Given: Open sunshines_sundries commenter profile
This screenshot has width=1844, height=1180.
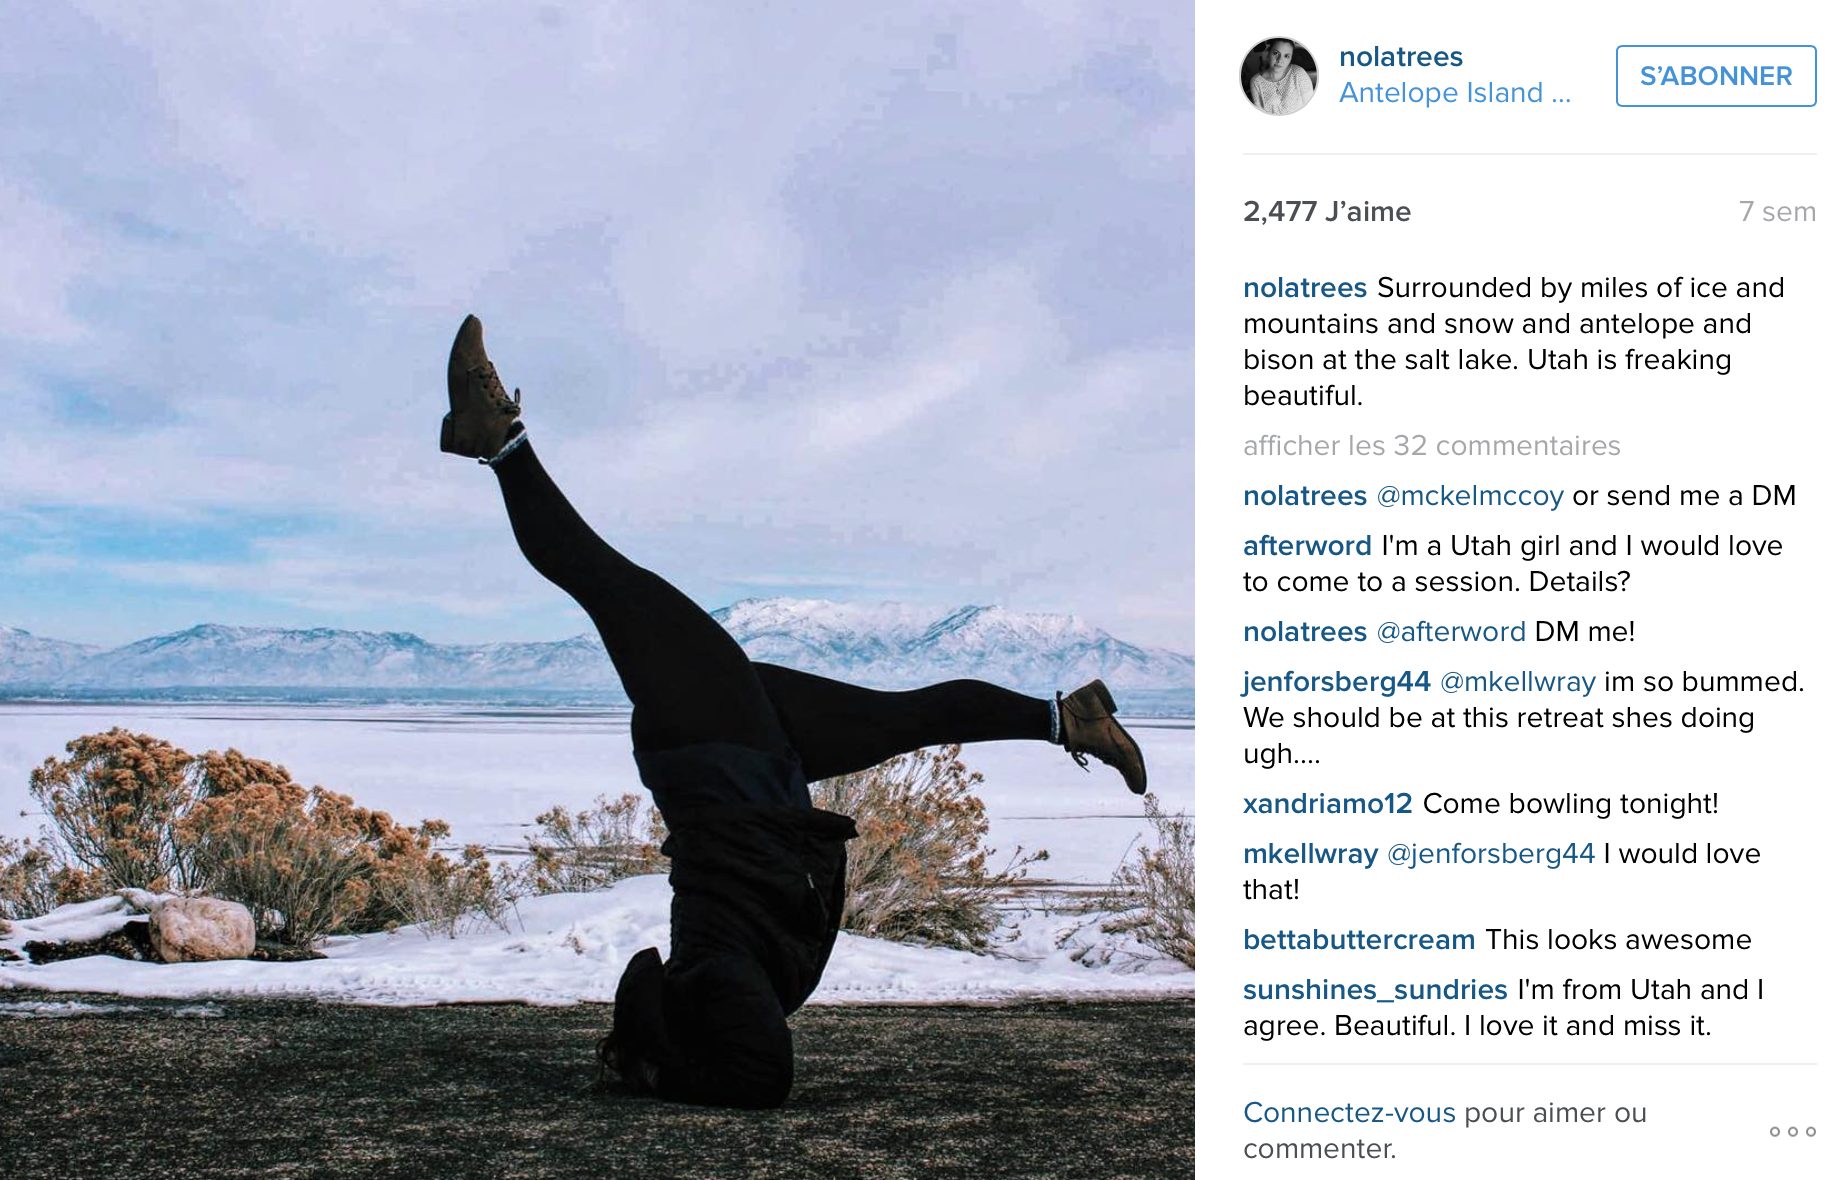Looking at the screenshot, I should [x=1375, y=990].
